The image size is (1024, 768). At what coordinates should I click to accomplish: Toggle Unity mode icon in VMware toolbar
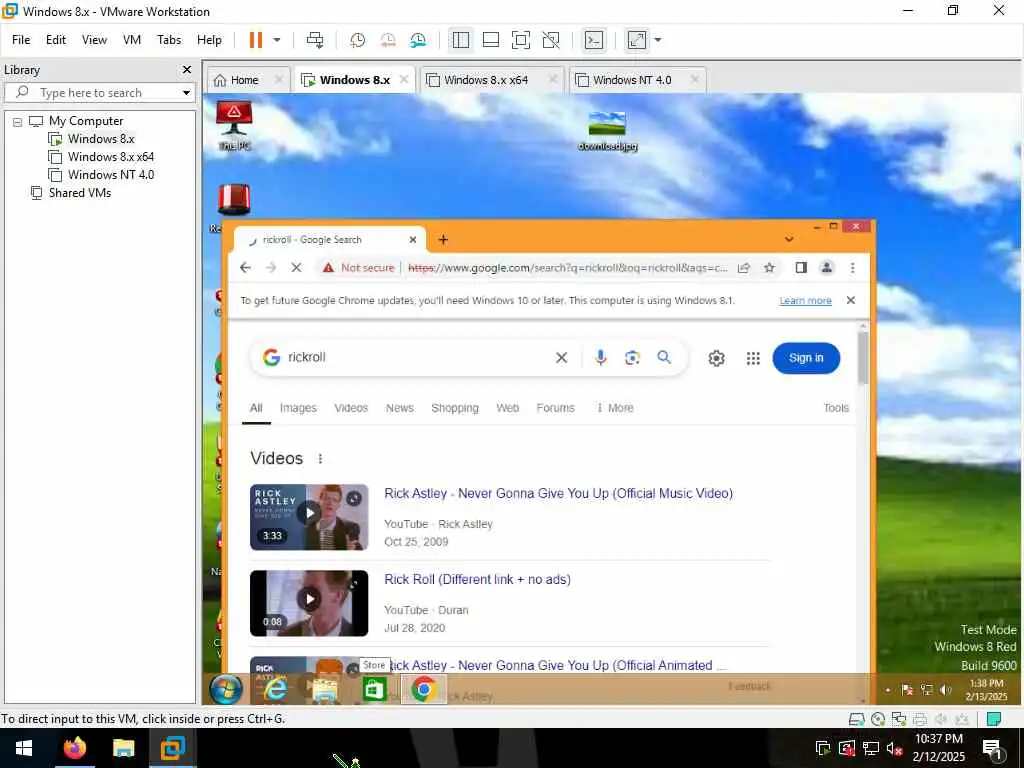tap(551, 40)
